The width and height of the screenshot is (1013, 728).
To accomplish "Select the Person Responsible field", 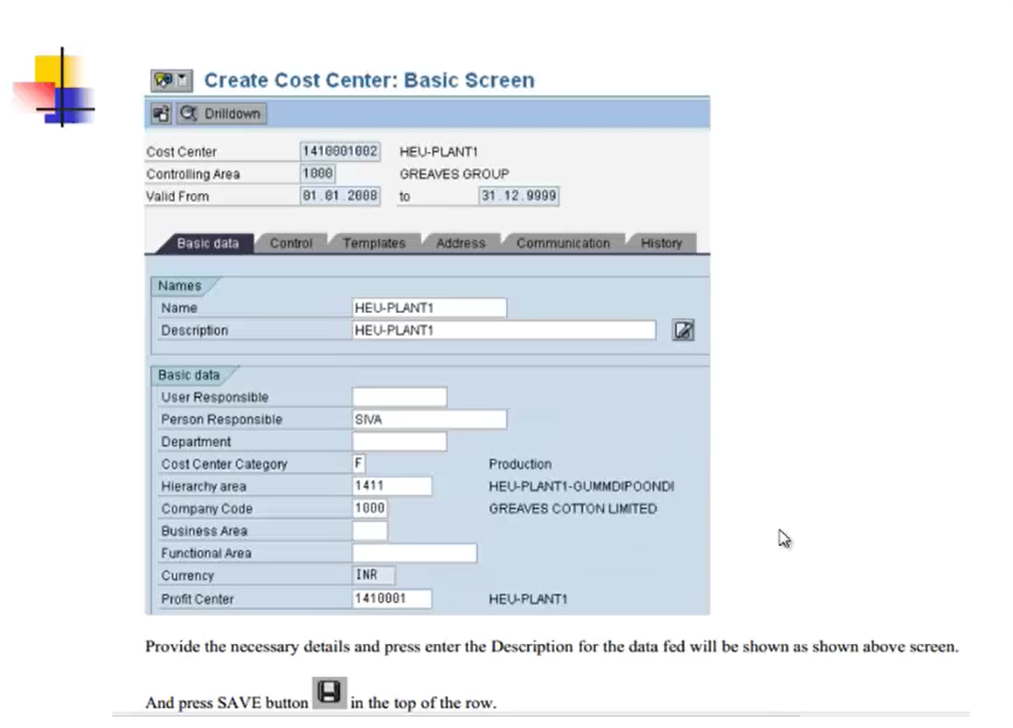I will coord(430,419).
